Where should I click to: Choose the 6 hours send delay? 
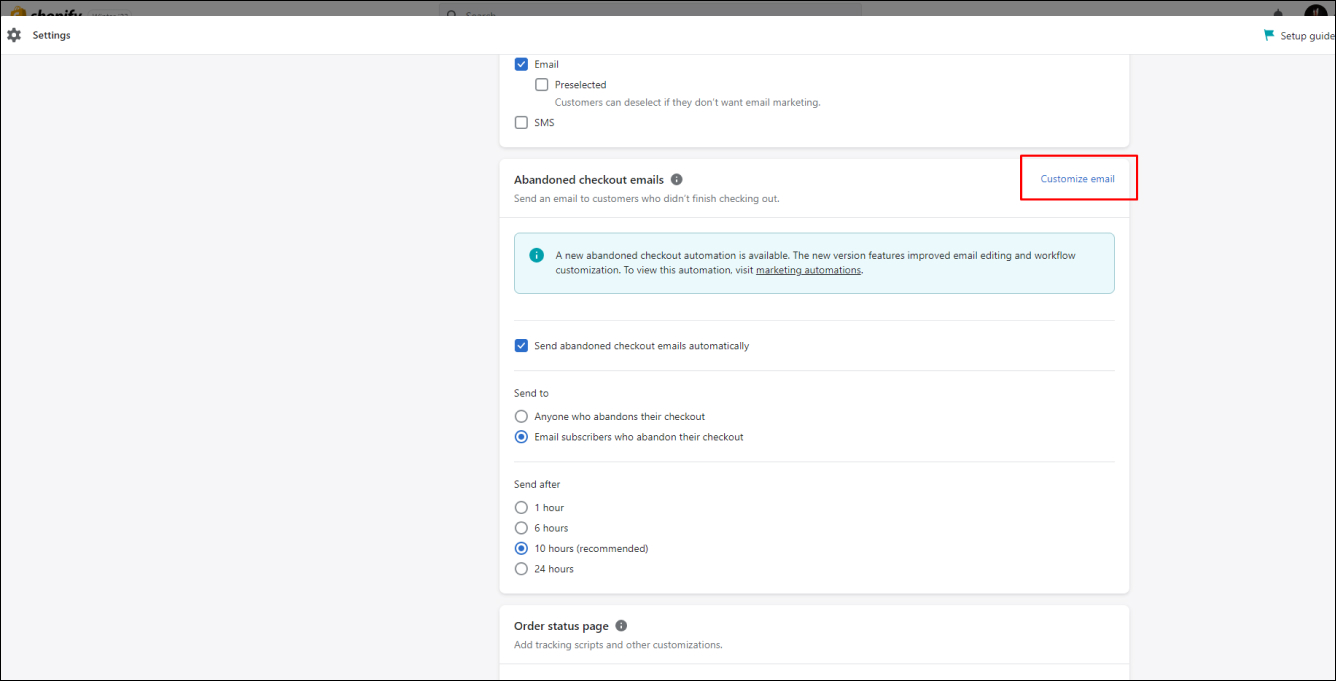(521, 528)
